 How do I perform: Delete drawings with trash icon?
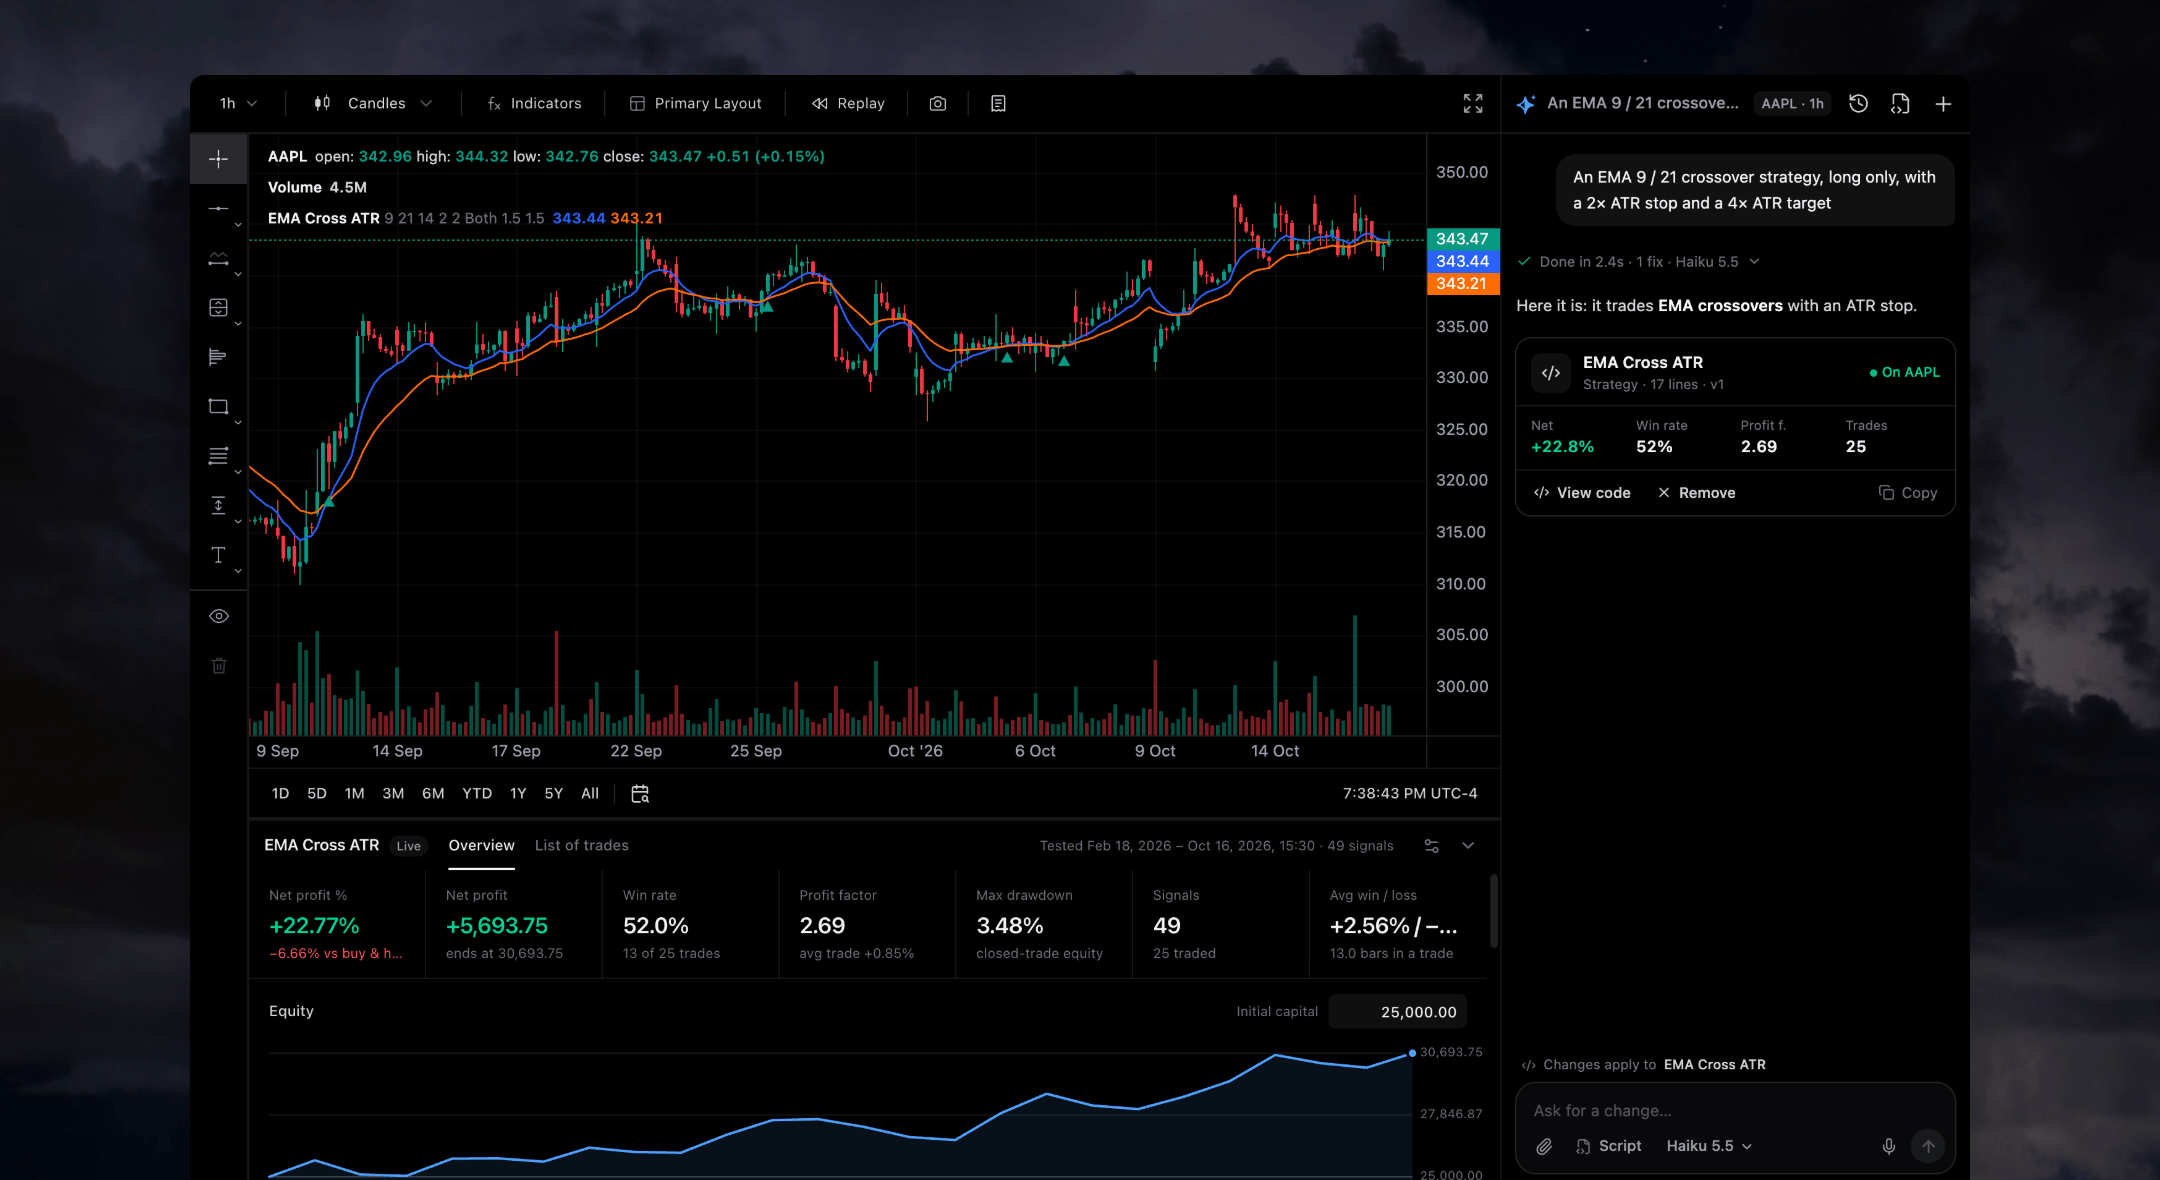pos(219,666)
